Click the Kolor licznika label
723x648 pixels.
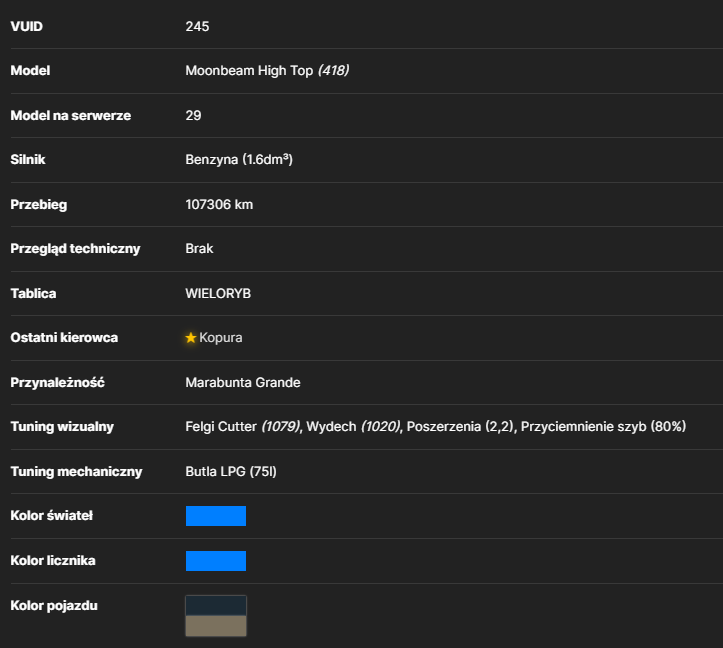[53, 560]
